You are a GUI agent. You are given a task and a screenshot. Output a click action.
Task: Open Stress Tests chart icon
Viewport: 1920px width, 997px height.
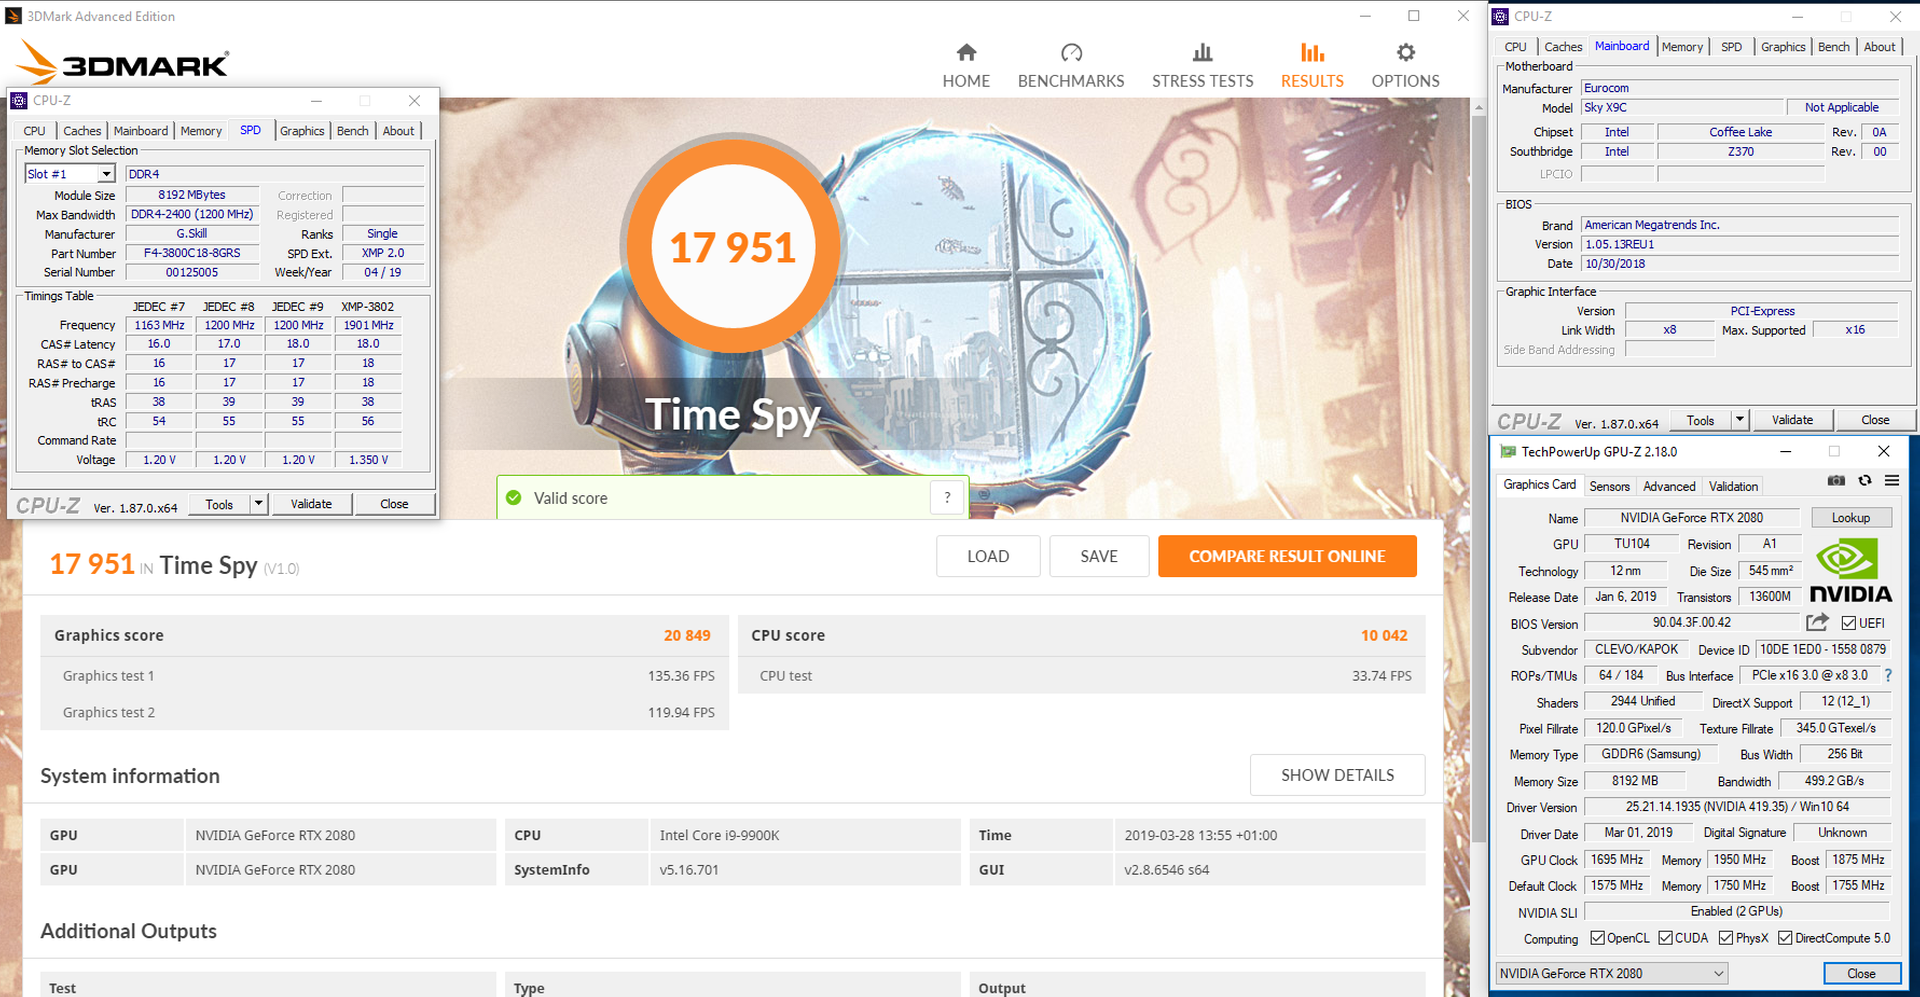click(x=1203, y=52)
